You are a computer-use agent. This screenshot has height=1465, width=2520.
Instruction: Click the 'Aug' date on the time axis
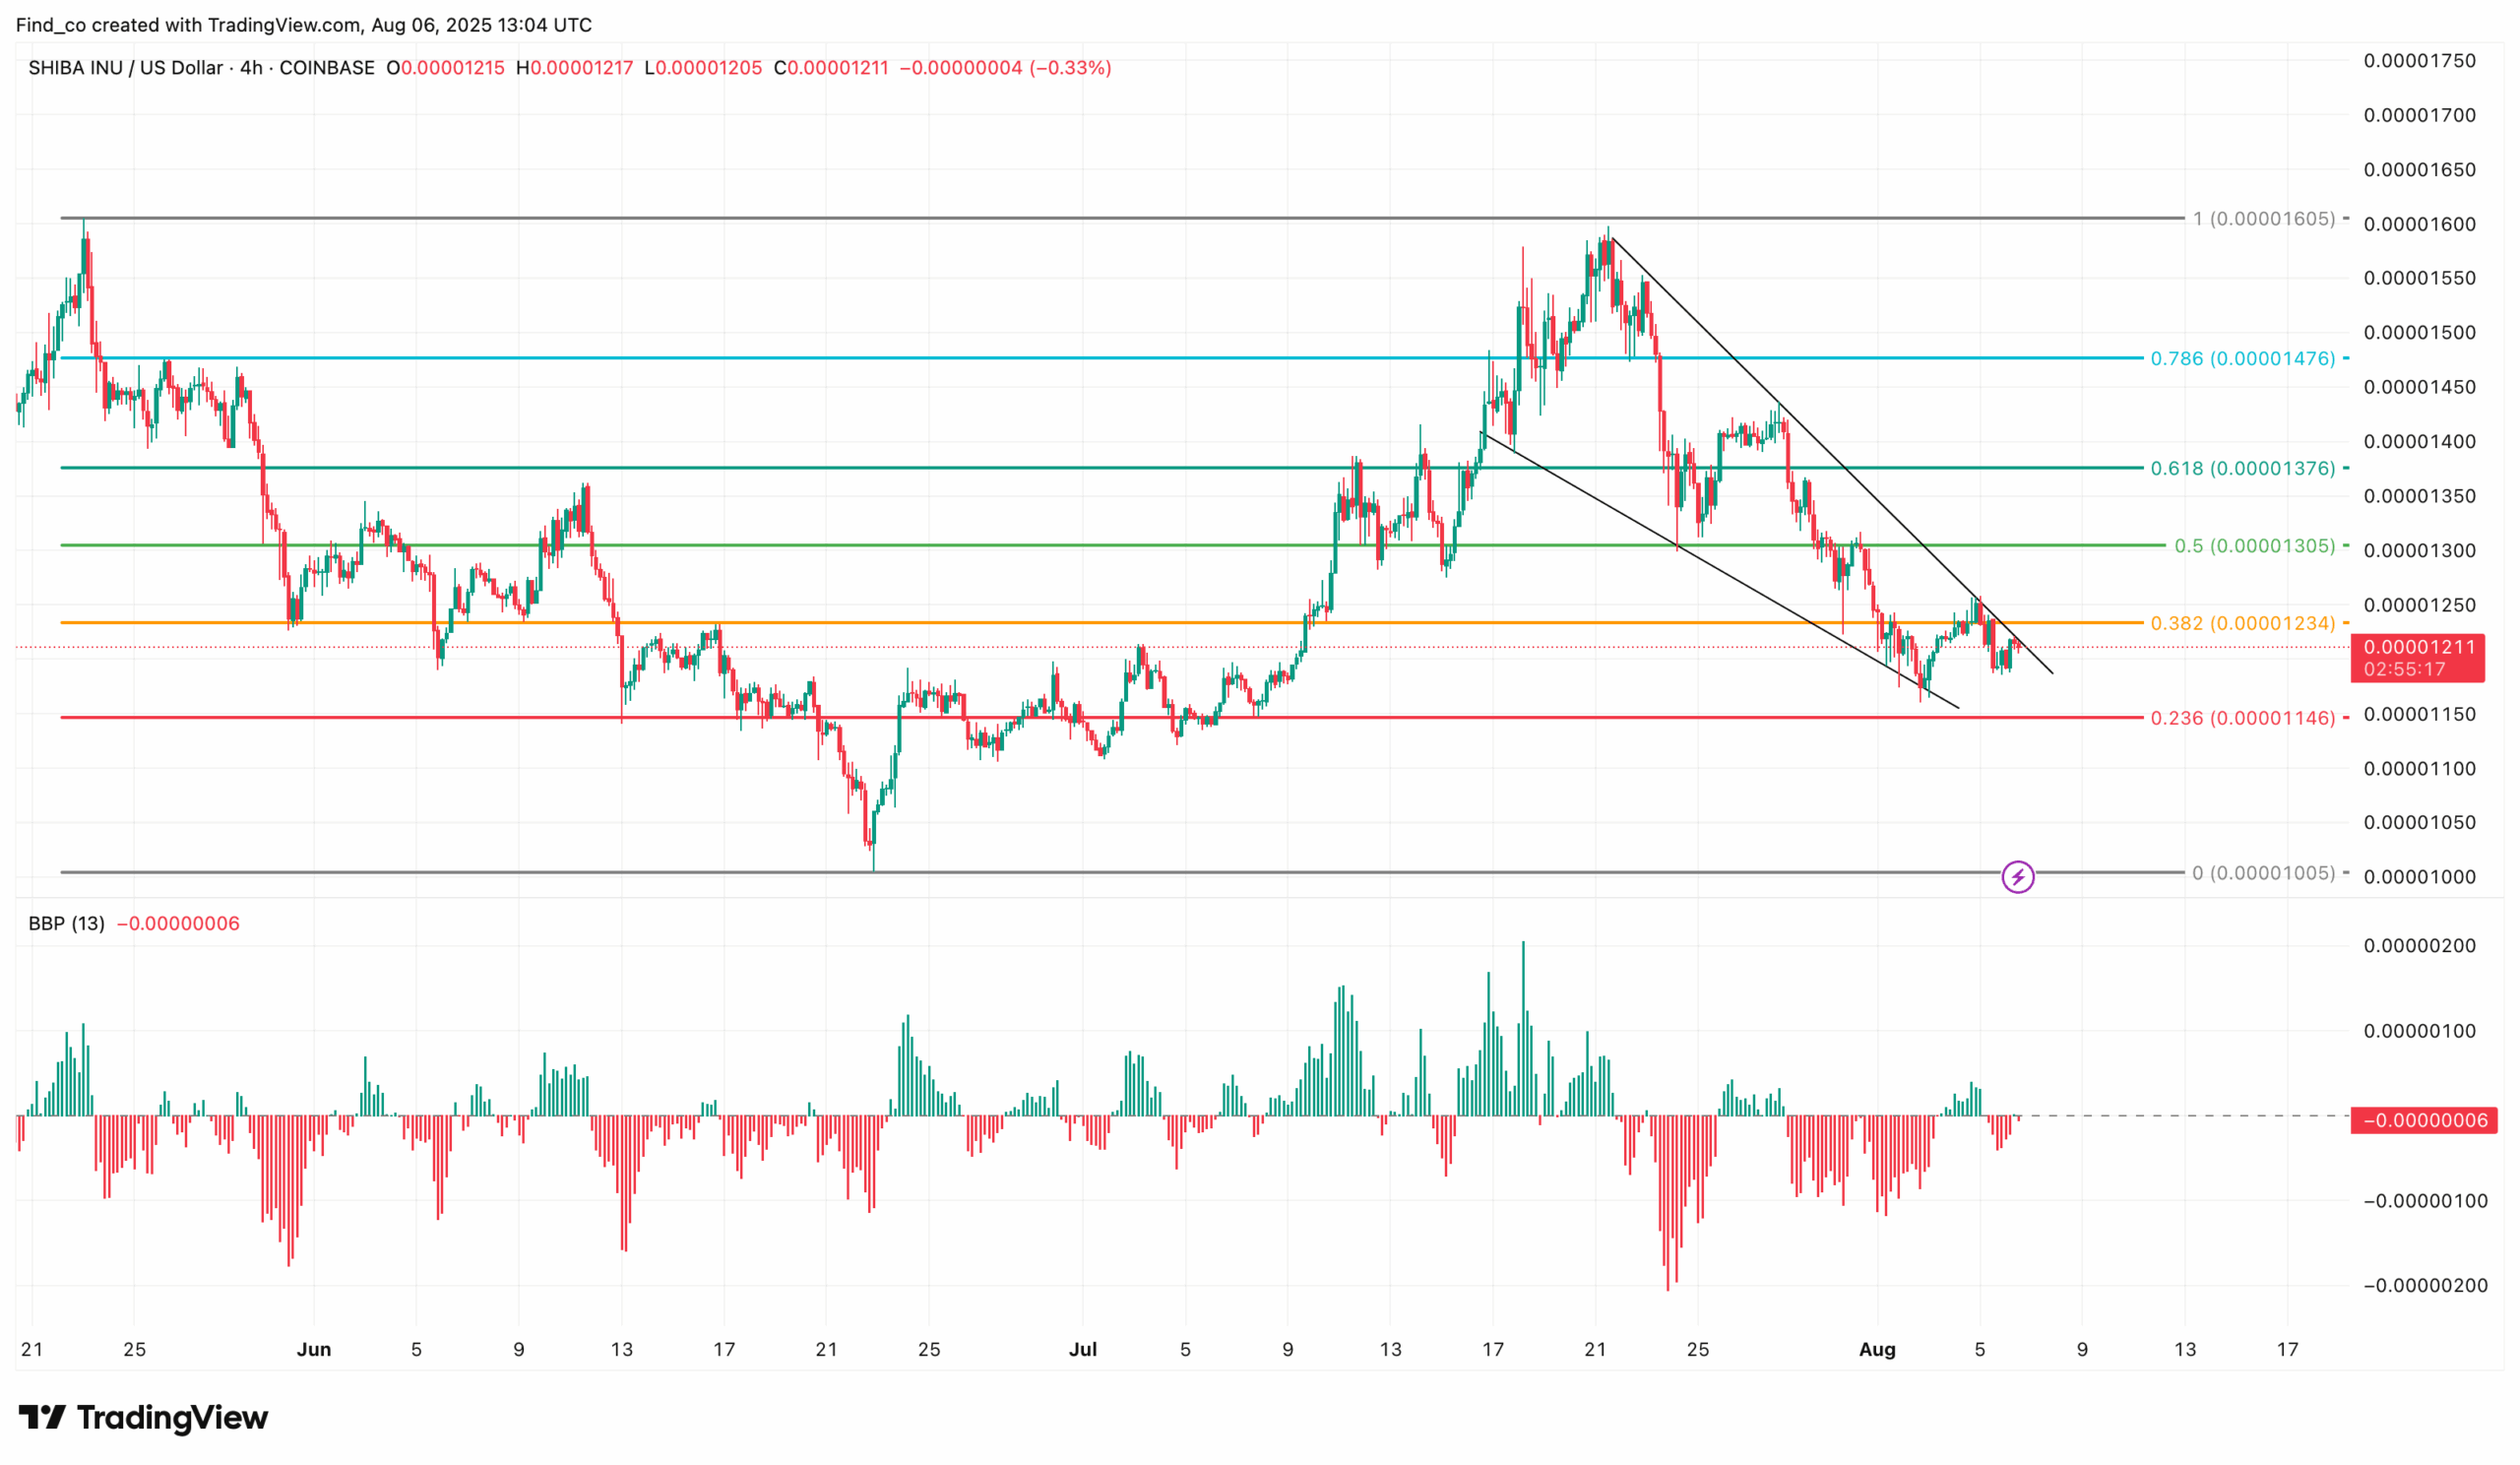(1877, 1349)
